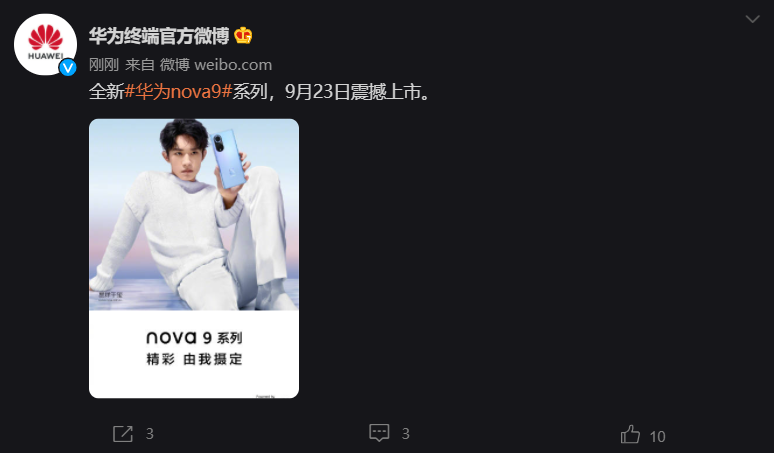Like the post with thumbs-up icon
Image resolution: width=774 pixels, height=453 pixels.
pyautogui.click(x=630, y=435)
